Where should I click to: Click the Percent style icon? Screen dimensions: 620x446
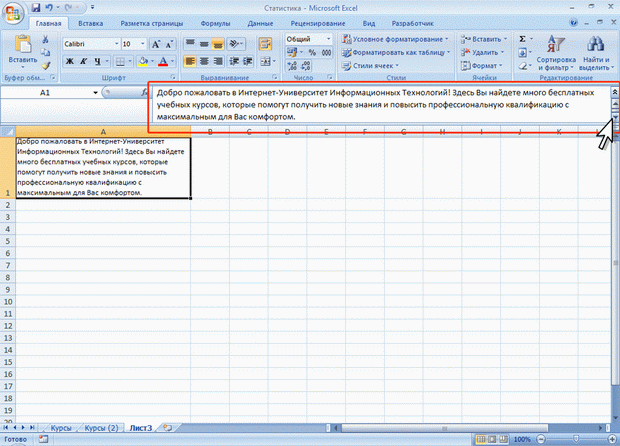(312, 52)
